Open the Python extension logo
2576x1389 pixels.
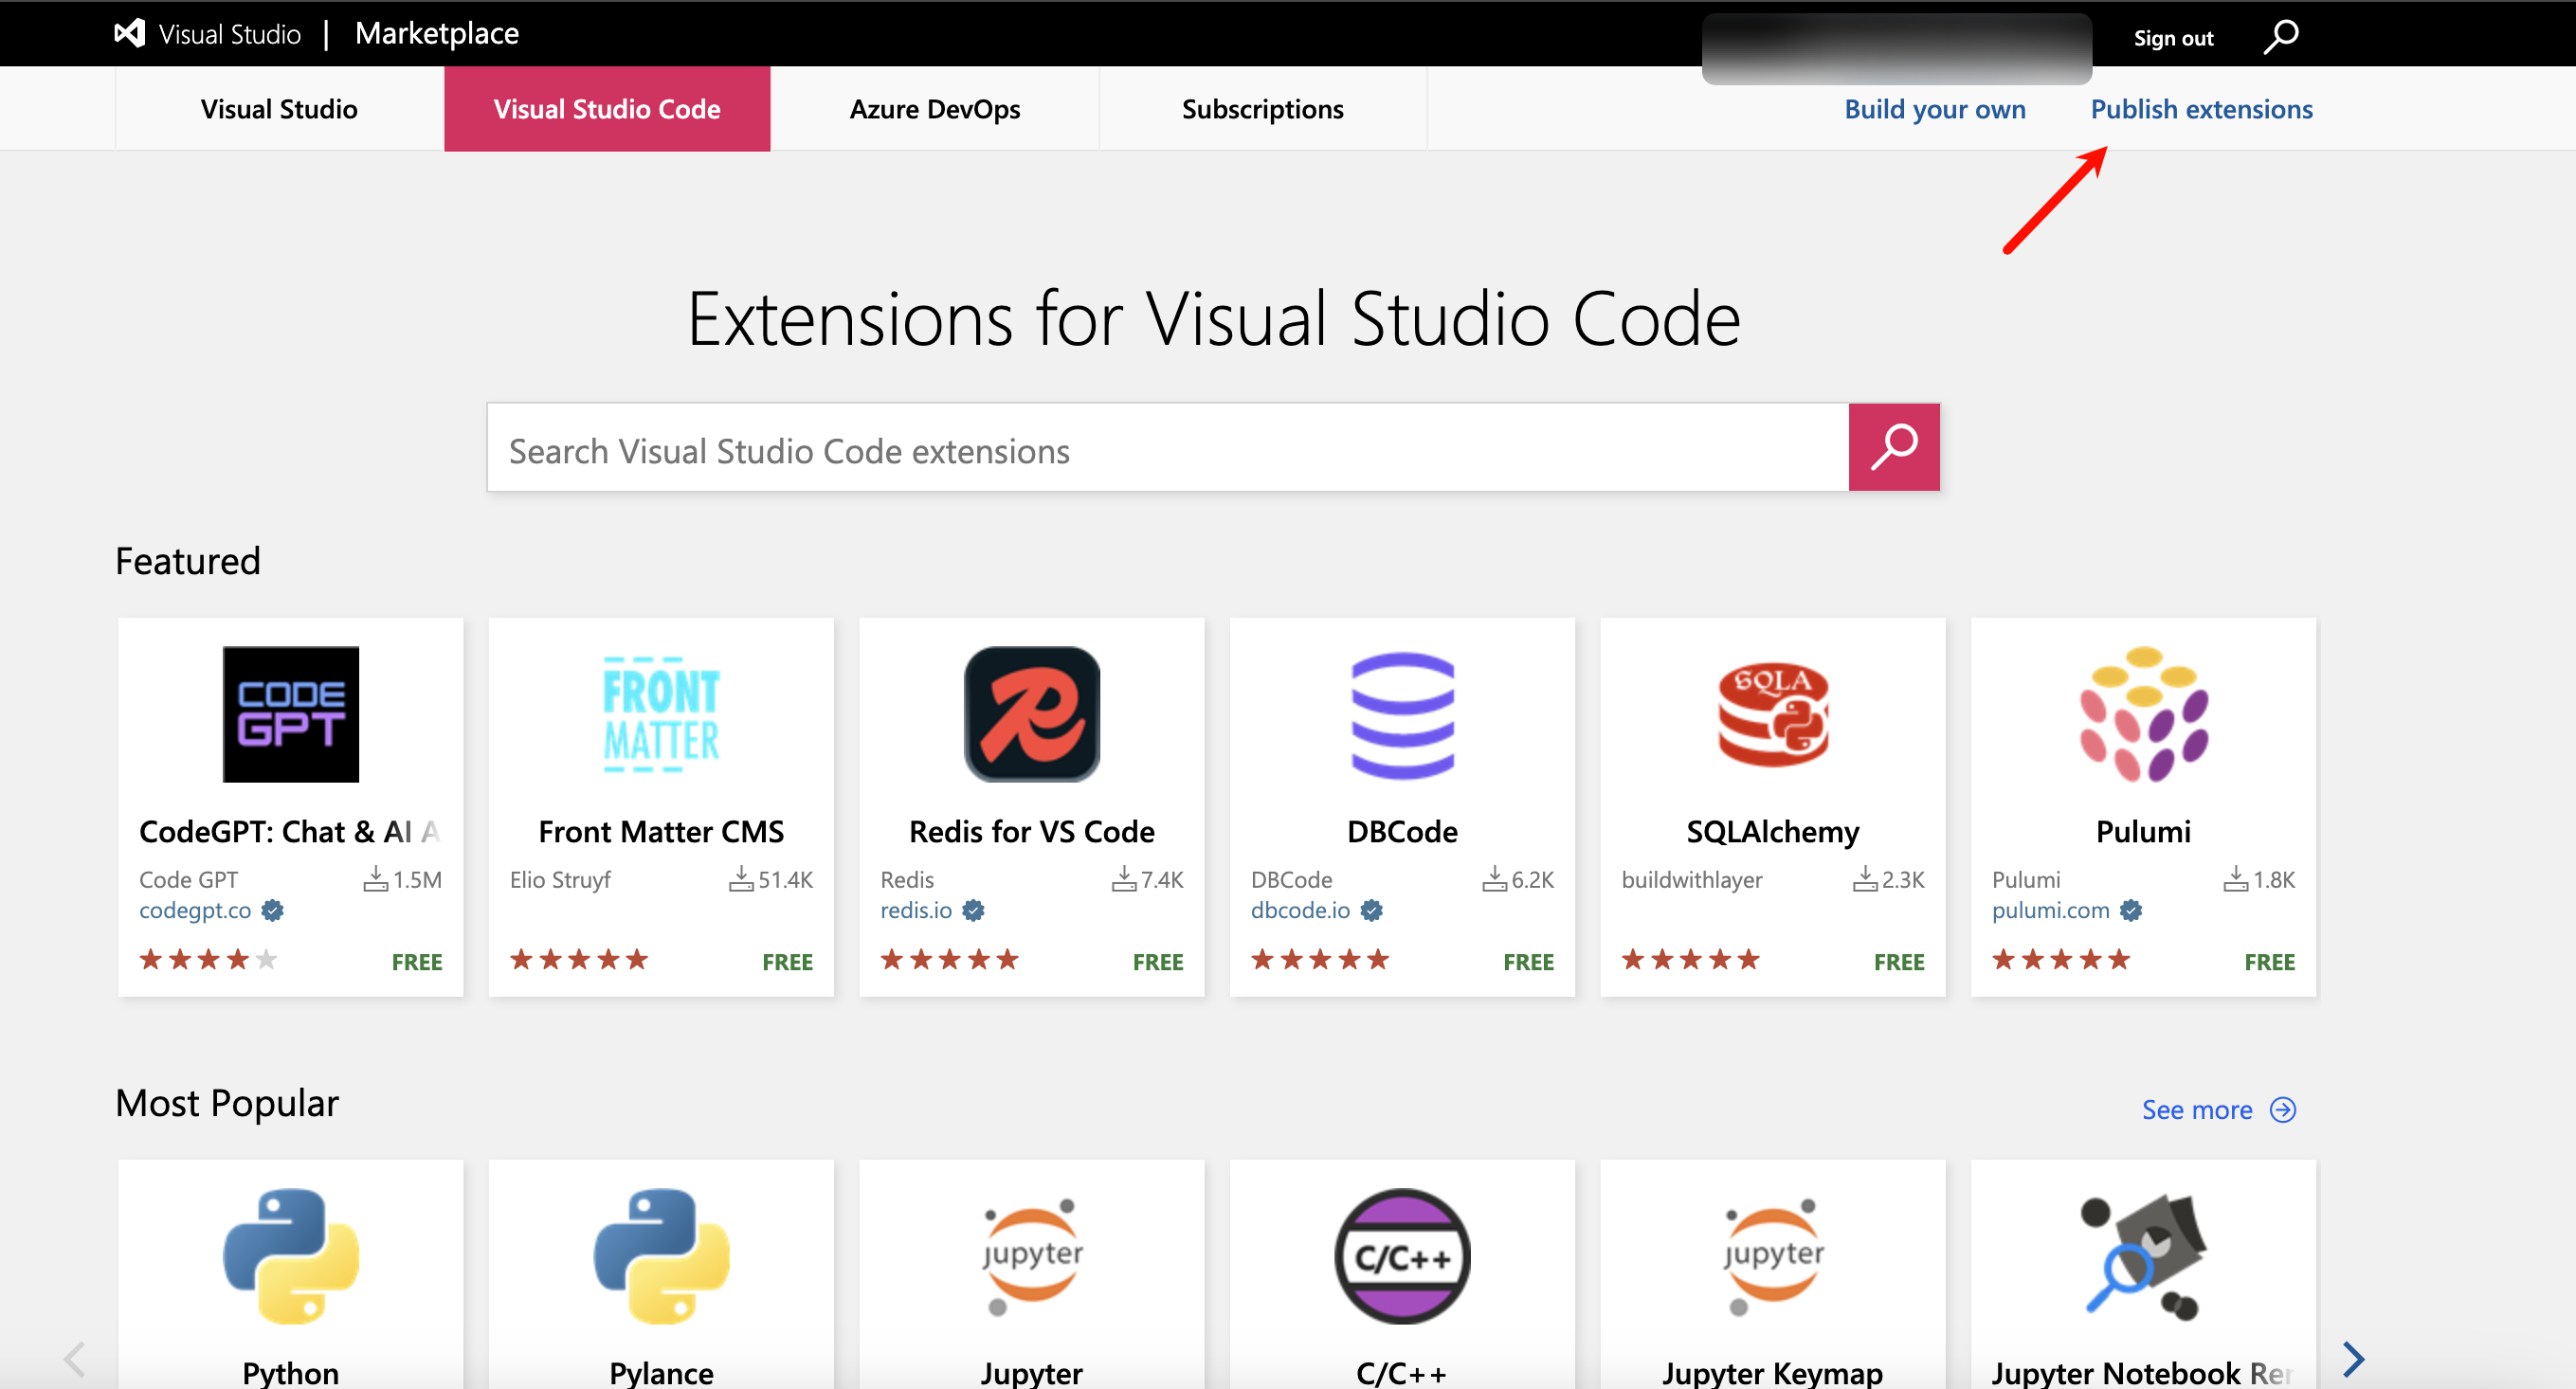291,1256
